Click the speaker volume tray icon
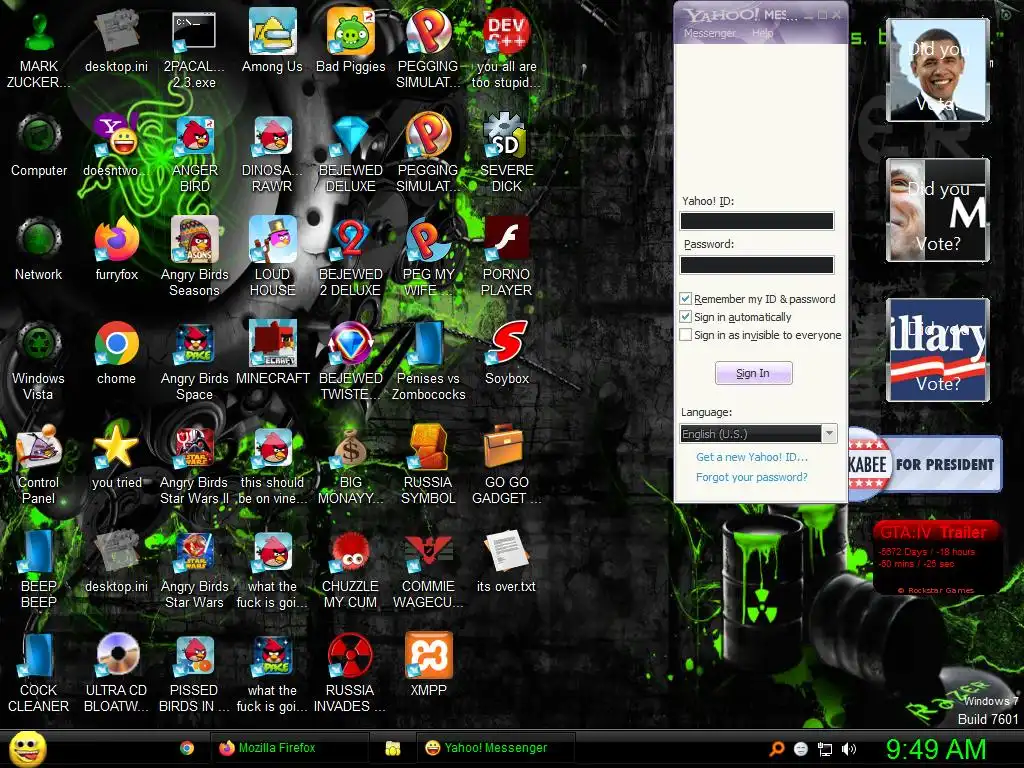The width and height of the screenshot is (1024, 768). point(849,749)
